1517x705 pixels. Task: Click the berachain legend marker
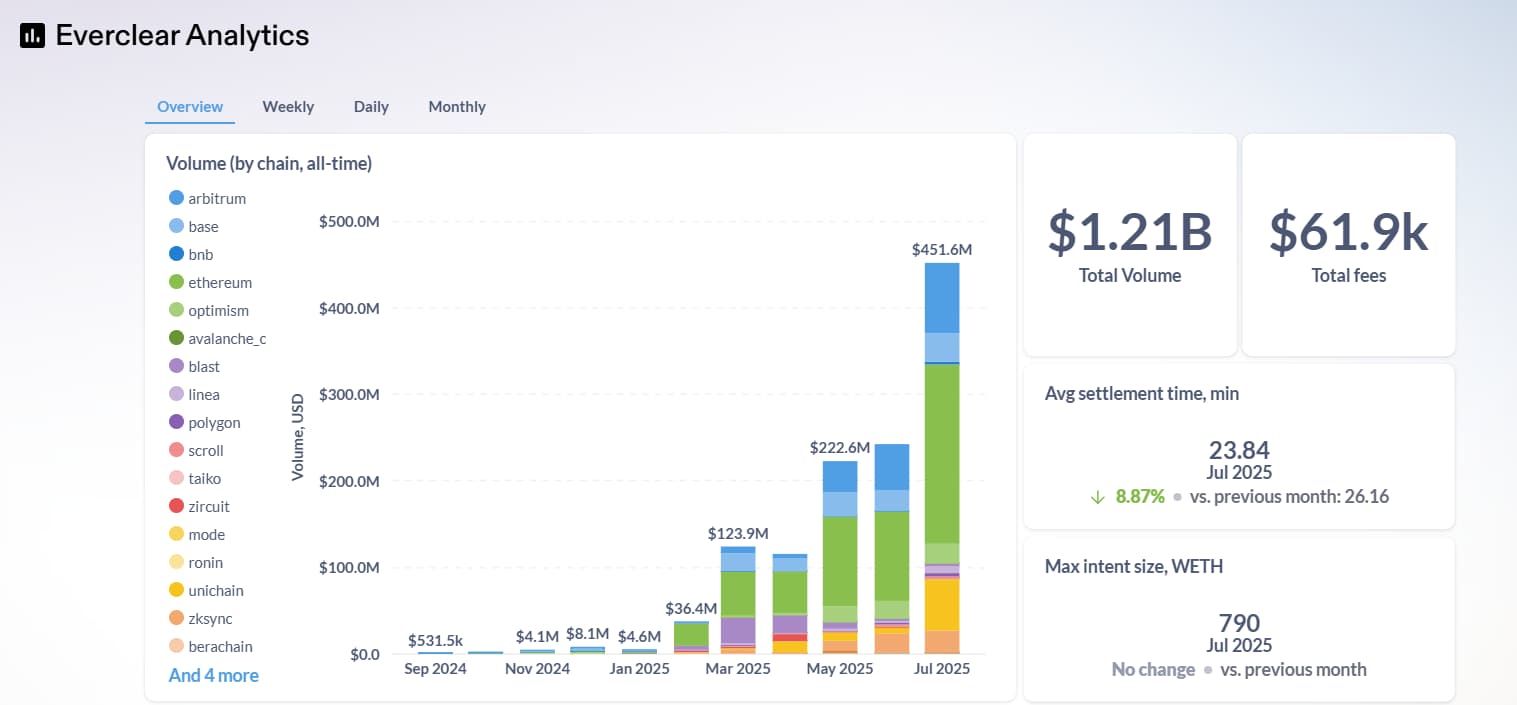[177, 647]
